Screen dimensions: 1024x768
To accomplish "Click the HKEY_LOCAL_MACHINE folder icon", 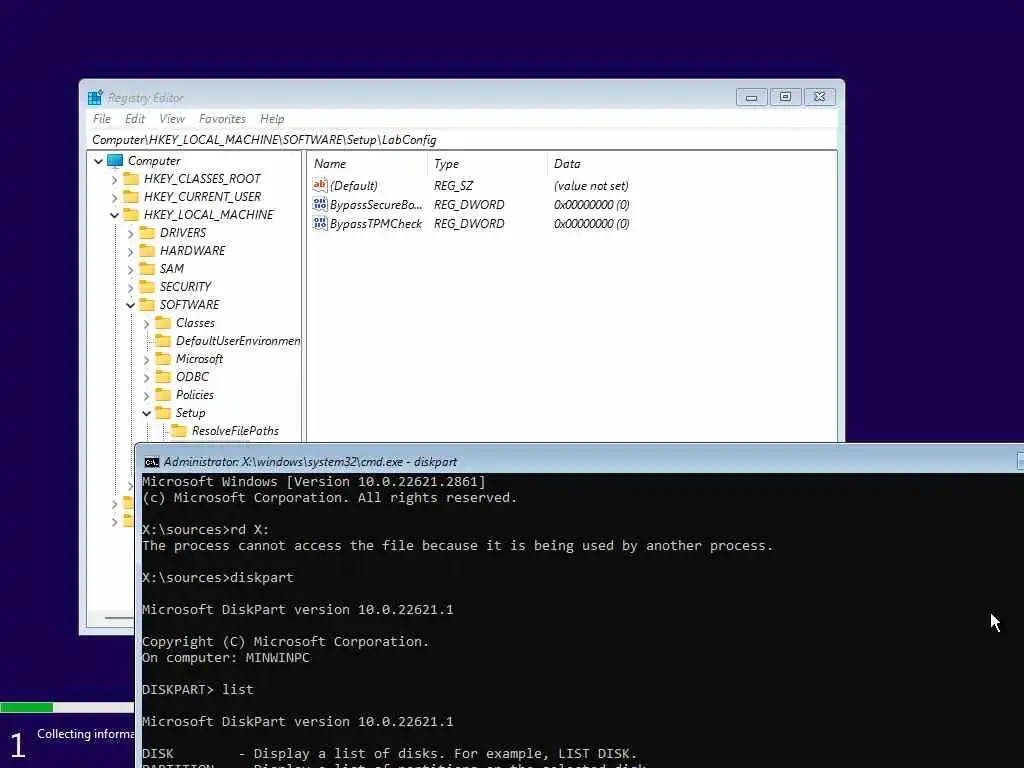I will (x=131, y=215).
